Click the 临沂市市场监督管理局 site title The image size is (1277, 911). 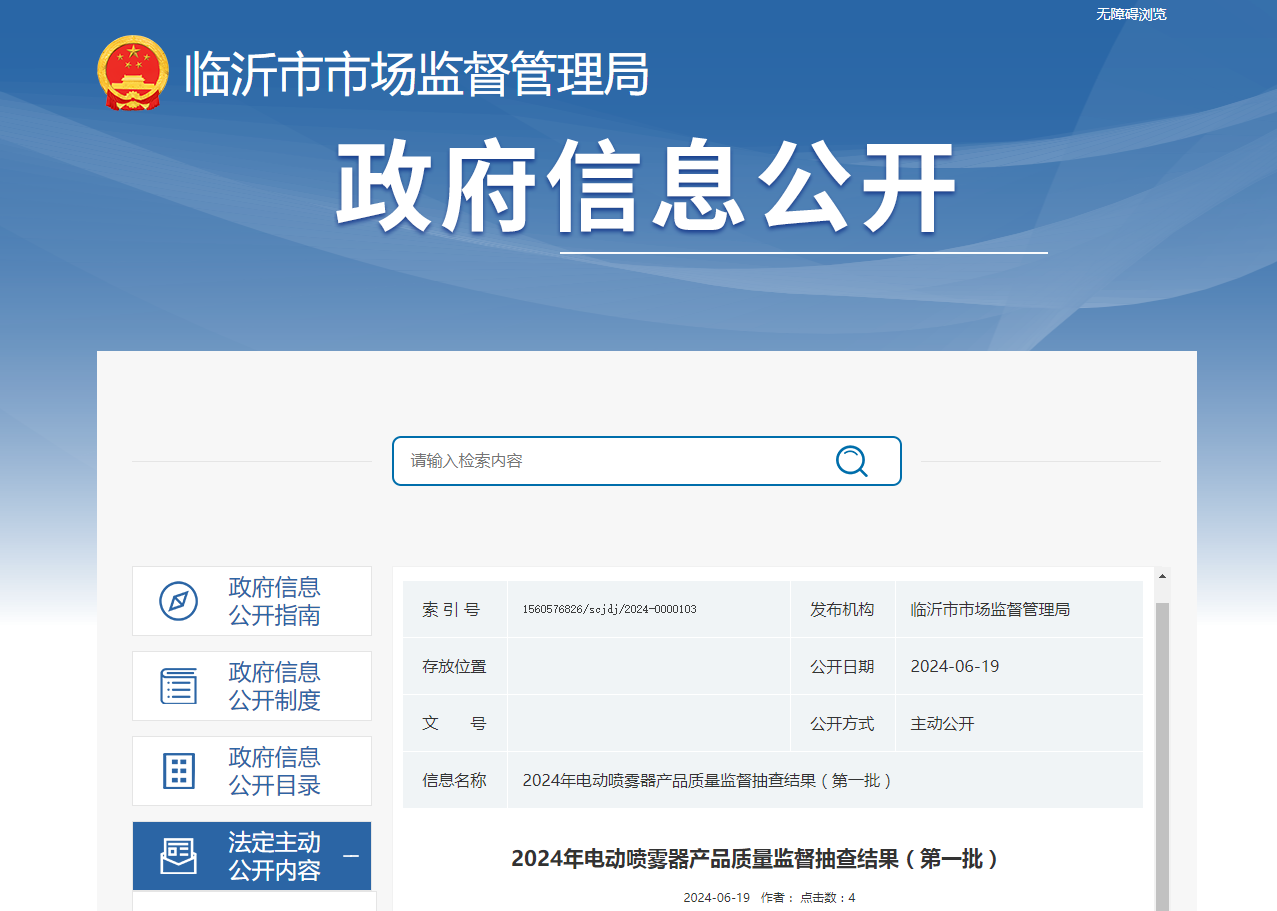coord(416,75)
